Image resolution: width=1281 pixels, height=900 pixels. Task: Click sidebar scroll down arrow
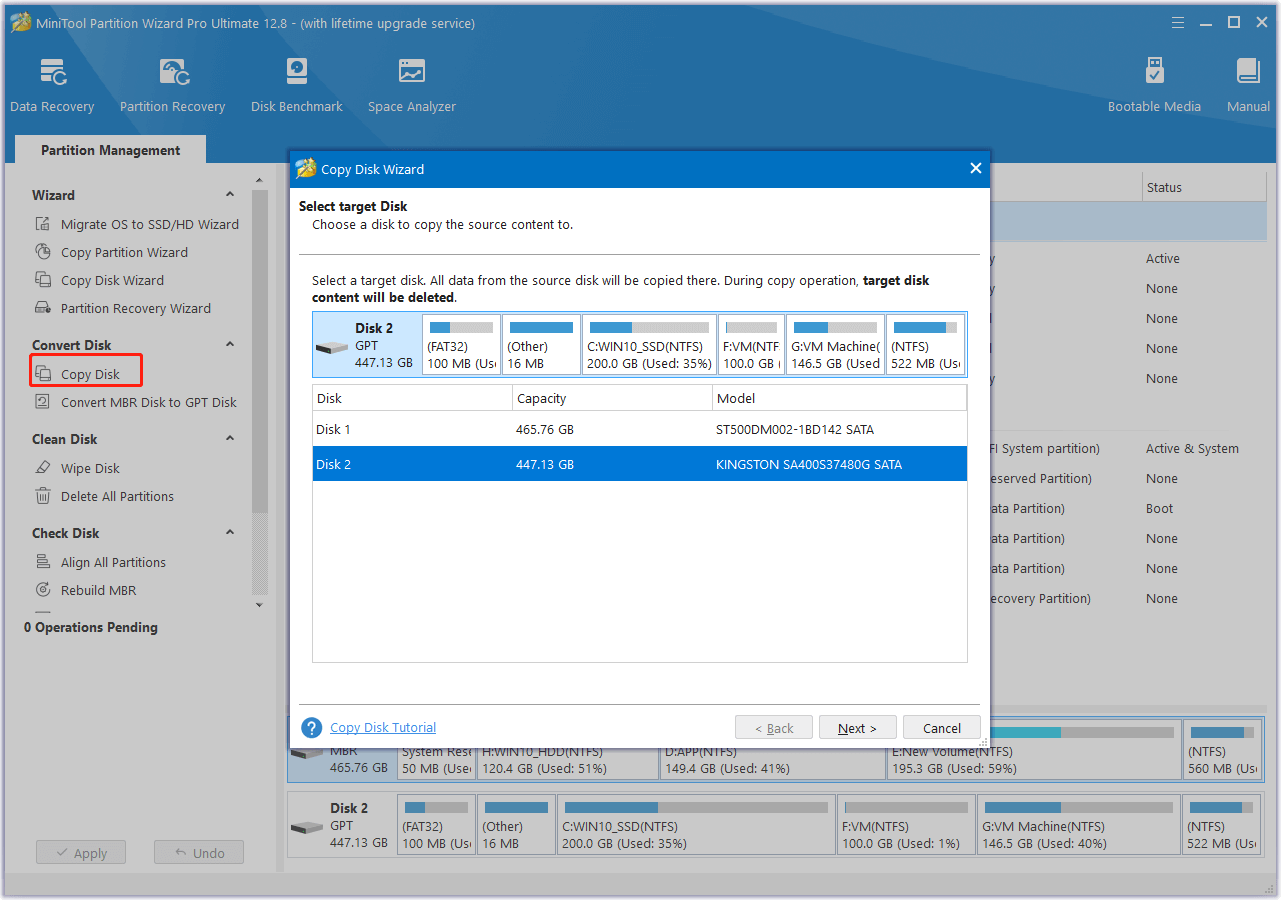[260, 605]
